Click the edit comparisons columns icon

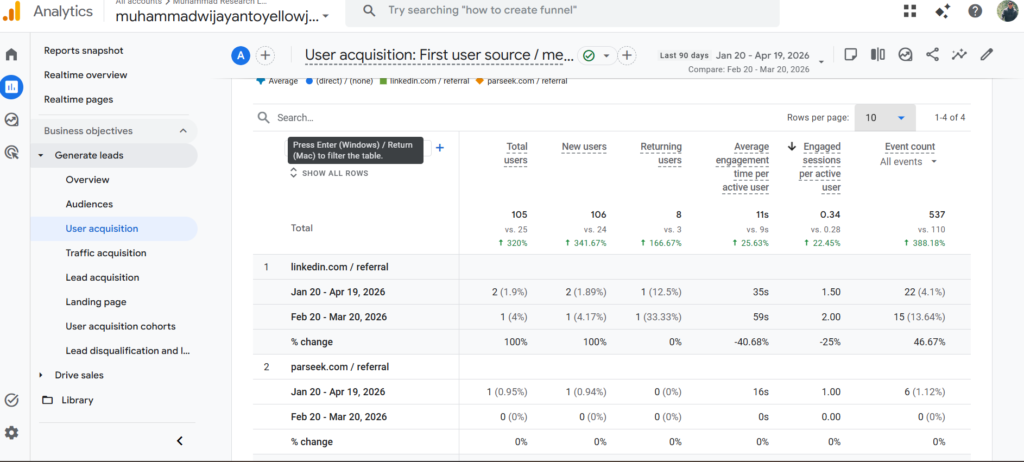pos(878,54)
